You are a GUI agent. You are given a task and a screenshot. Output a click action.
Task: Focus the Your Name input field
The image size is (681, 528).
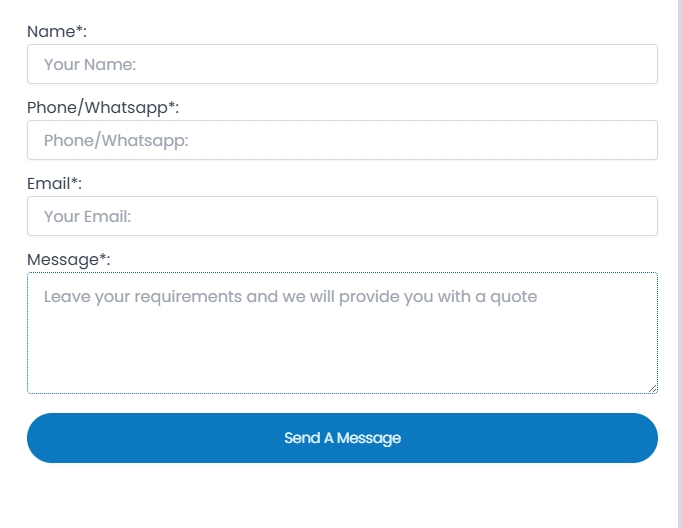(342, 64)
